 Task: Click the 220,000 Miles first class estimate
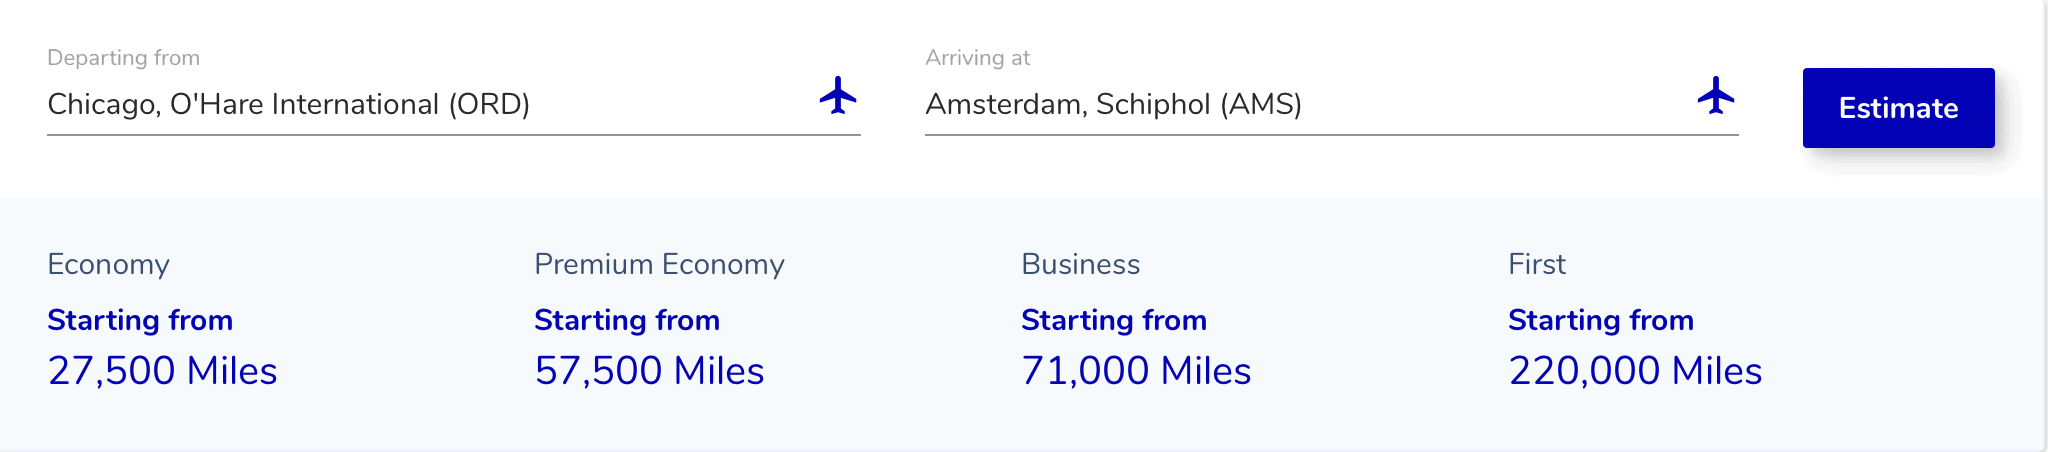tap(1635, 371)
